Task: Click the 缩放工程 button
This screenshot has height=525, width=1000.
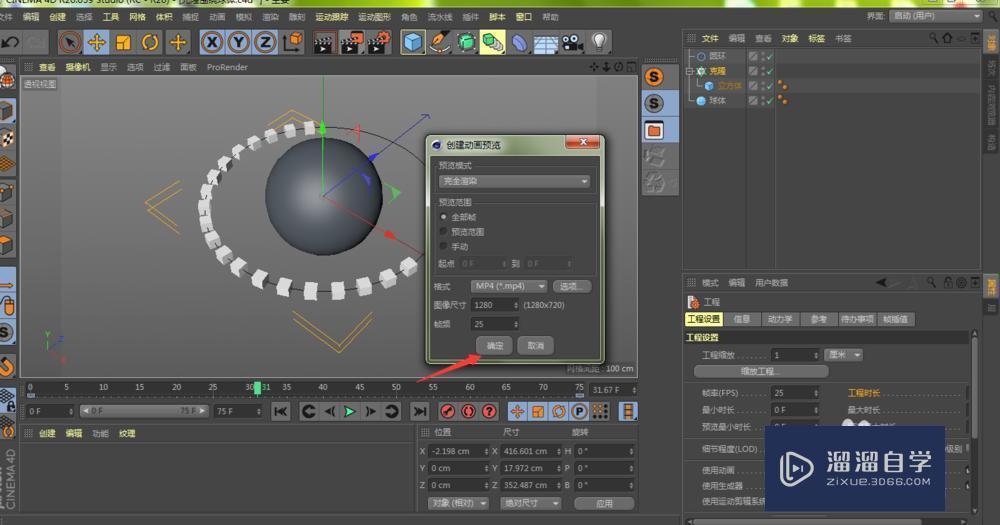Action: pos(761,371)
